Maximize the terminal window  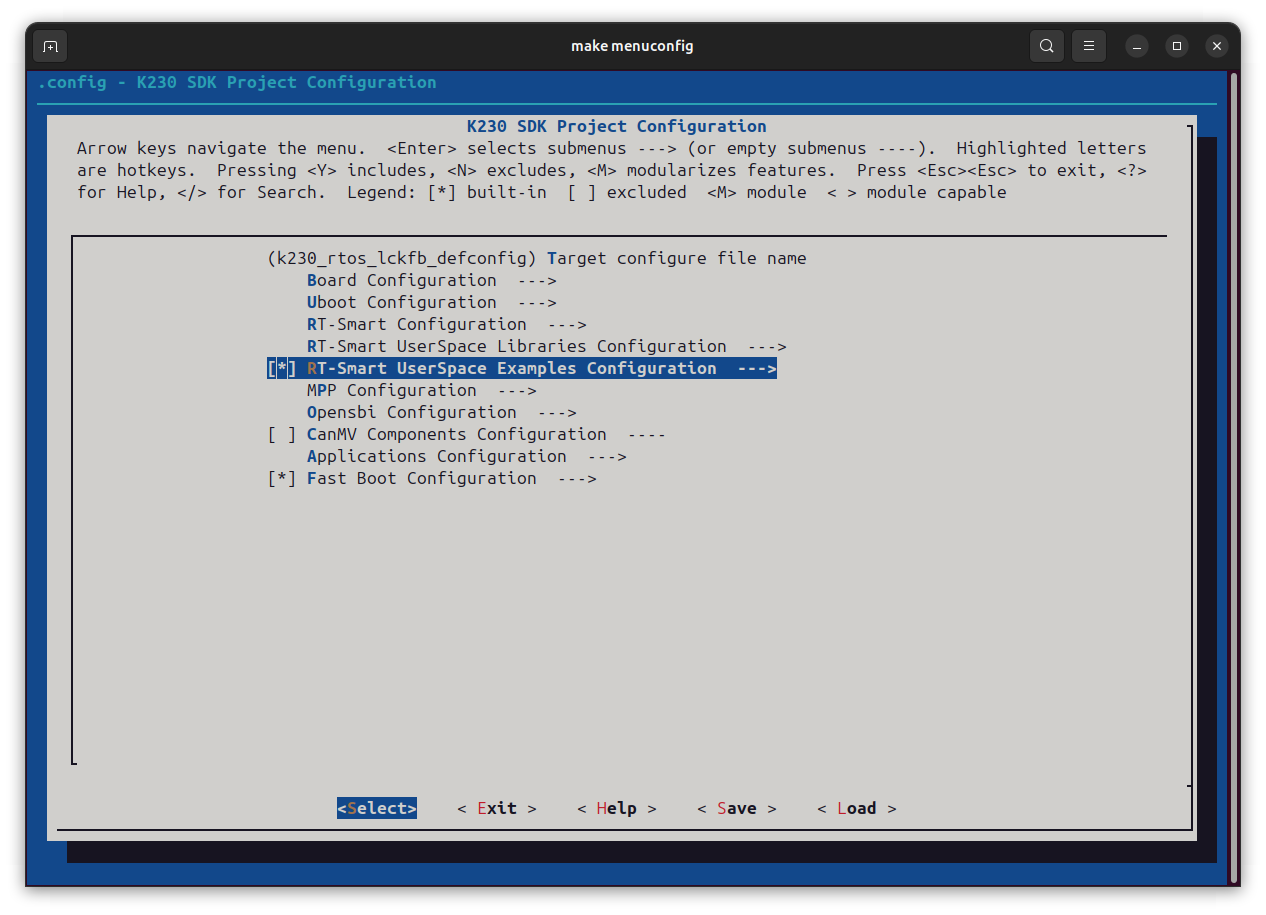point(1177,46)
